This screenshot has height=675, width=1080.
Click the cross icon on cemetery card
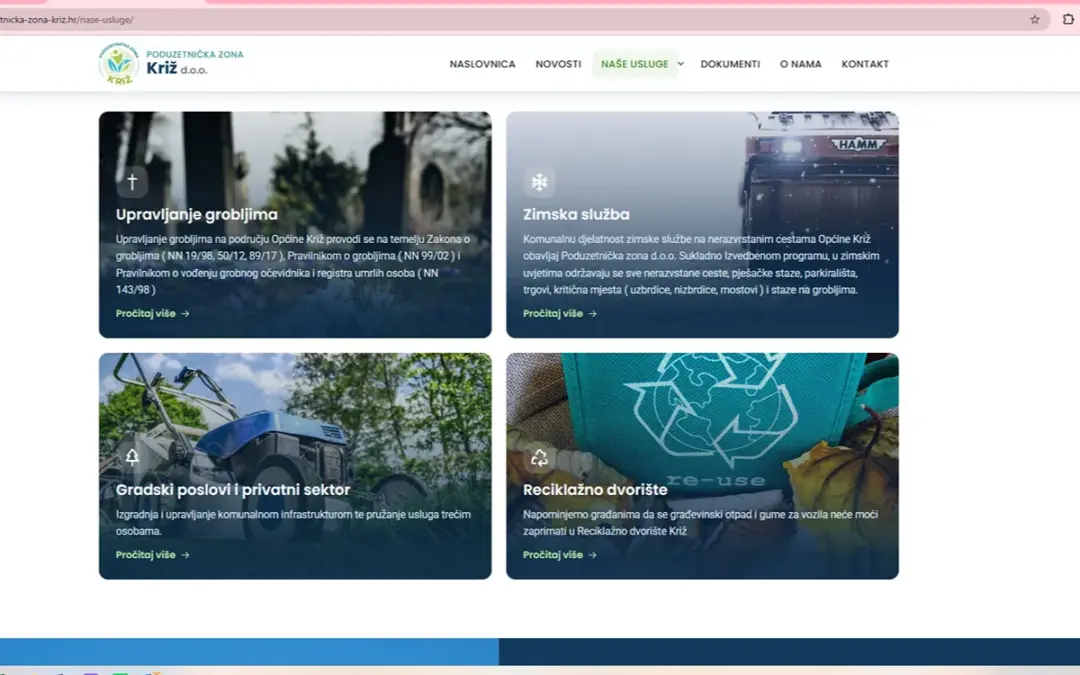[132, 182]
